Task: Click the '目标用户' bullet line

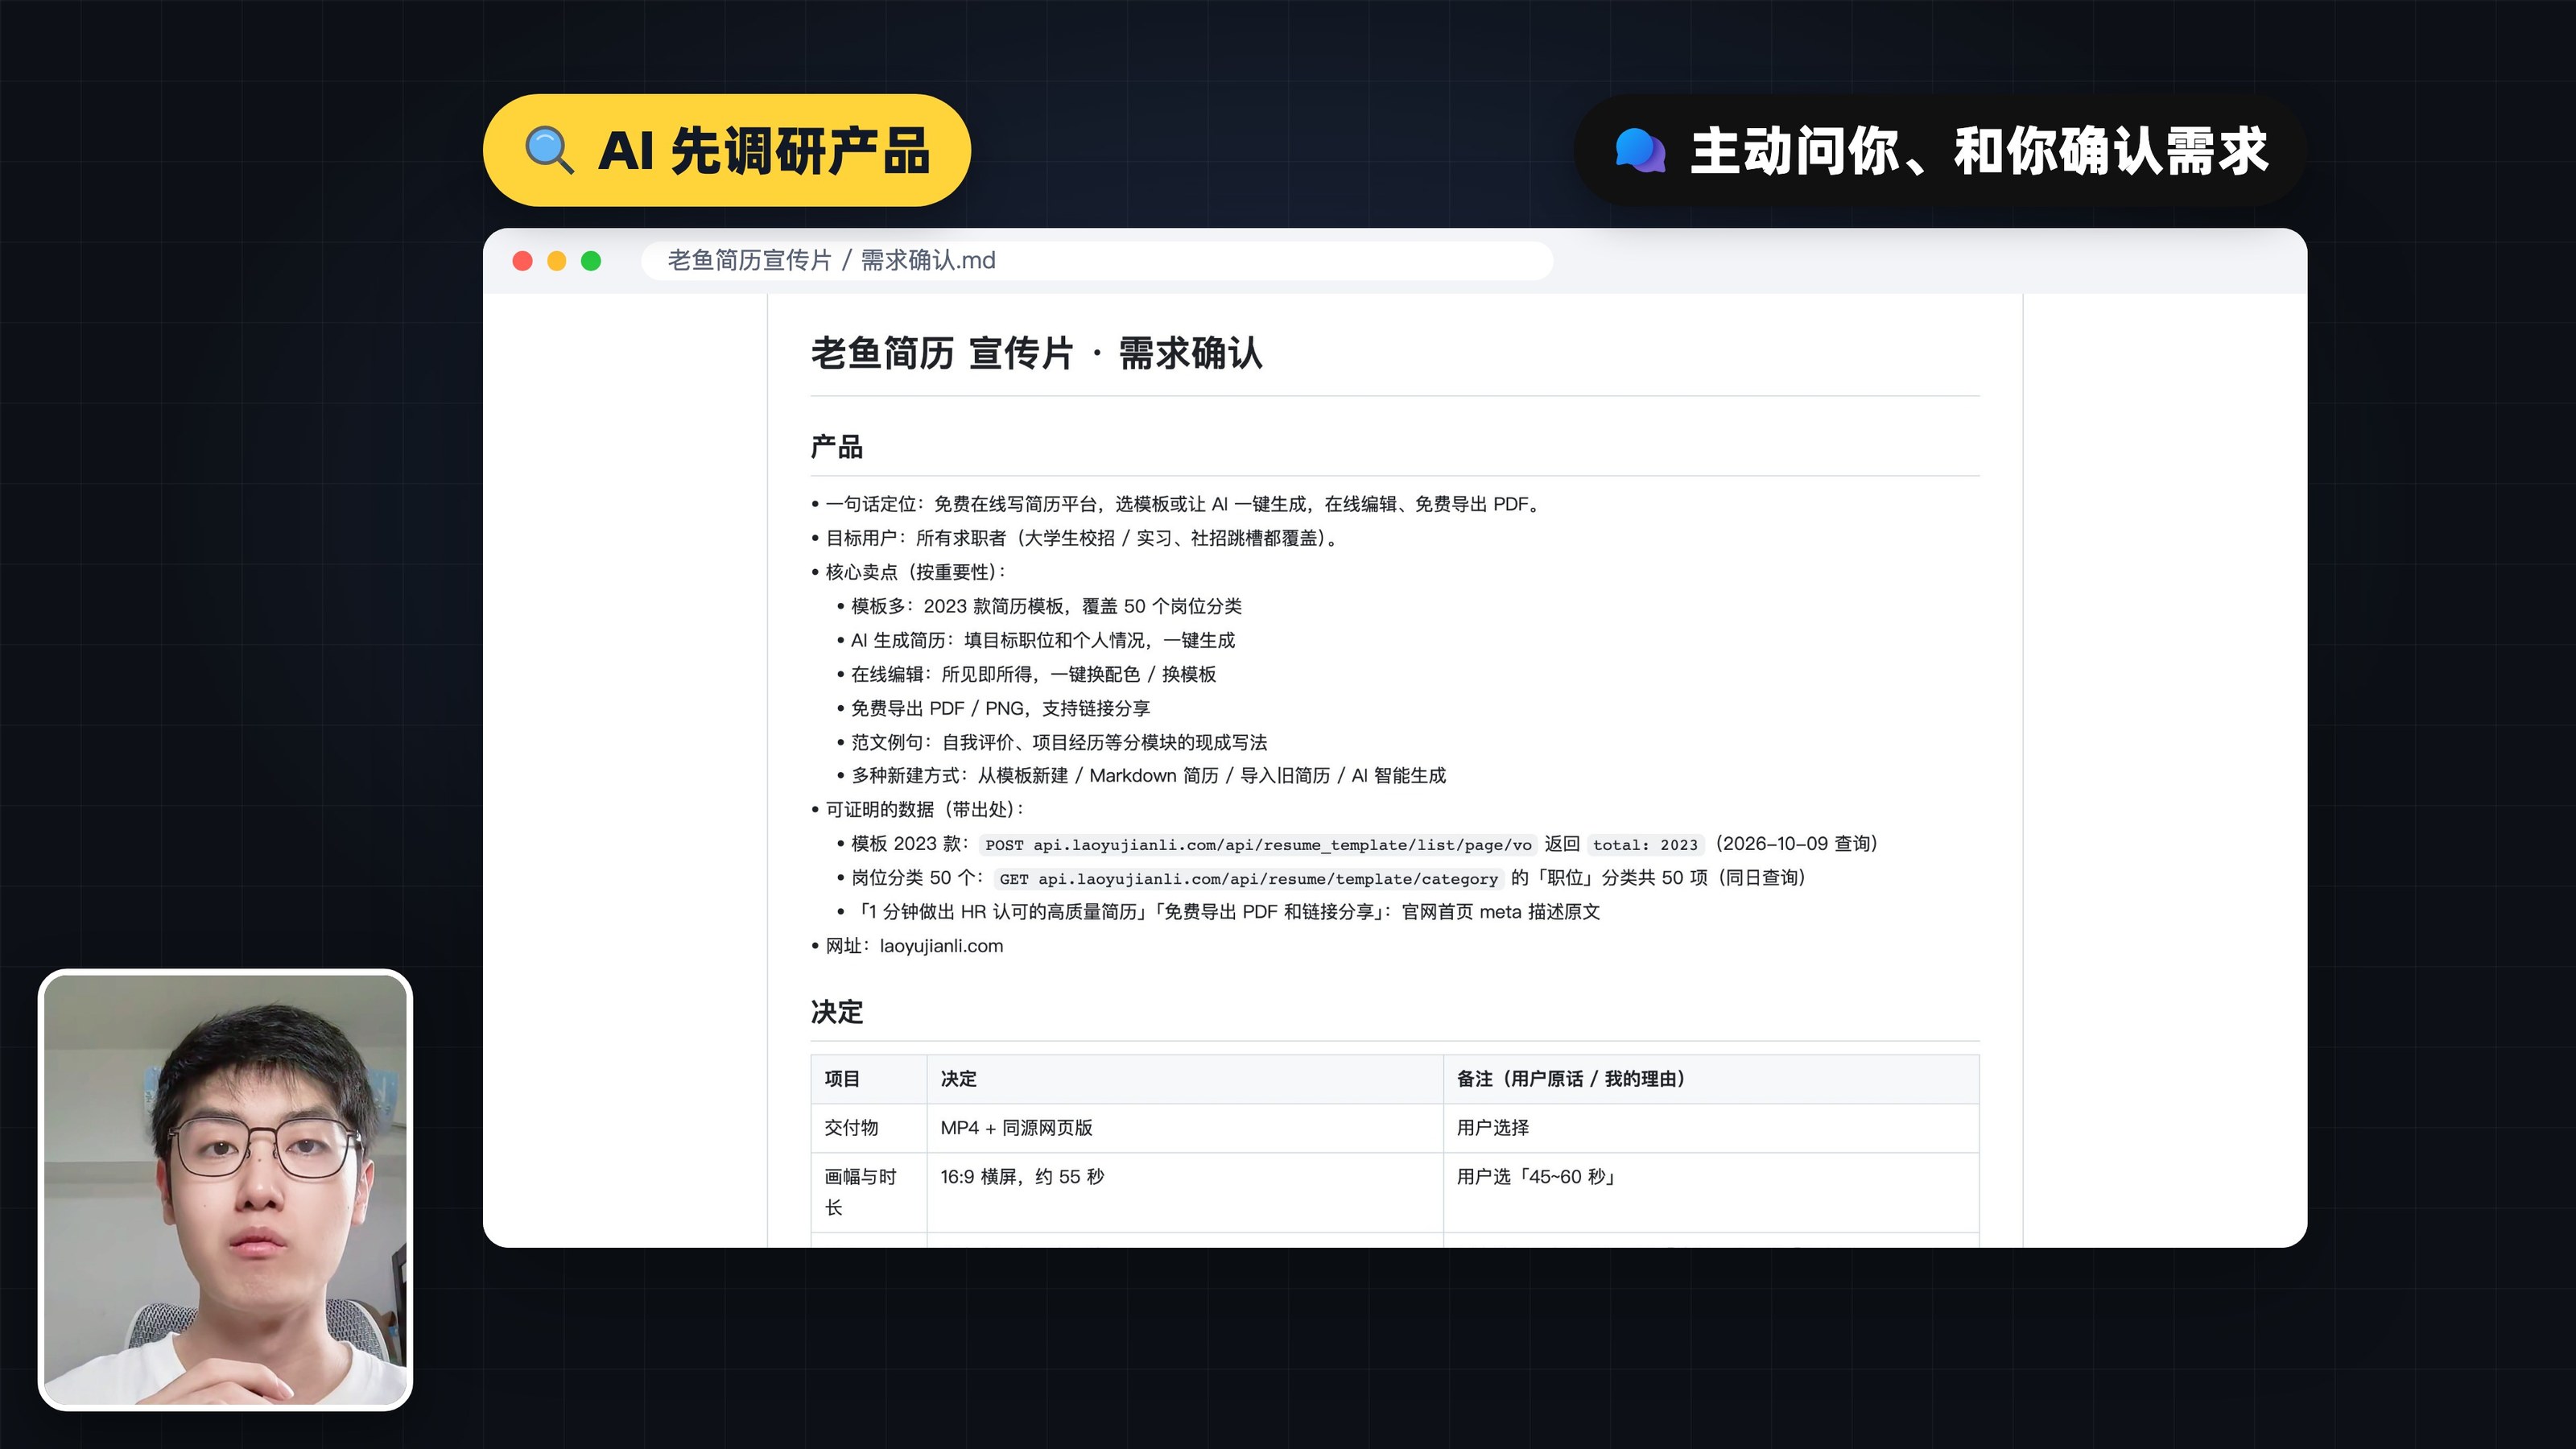Action: pos(1075,538)
